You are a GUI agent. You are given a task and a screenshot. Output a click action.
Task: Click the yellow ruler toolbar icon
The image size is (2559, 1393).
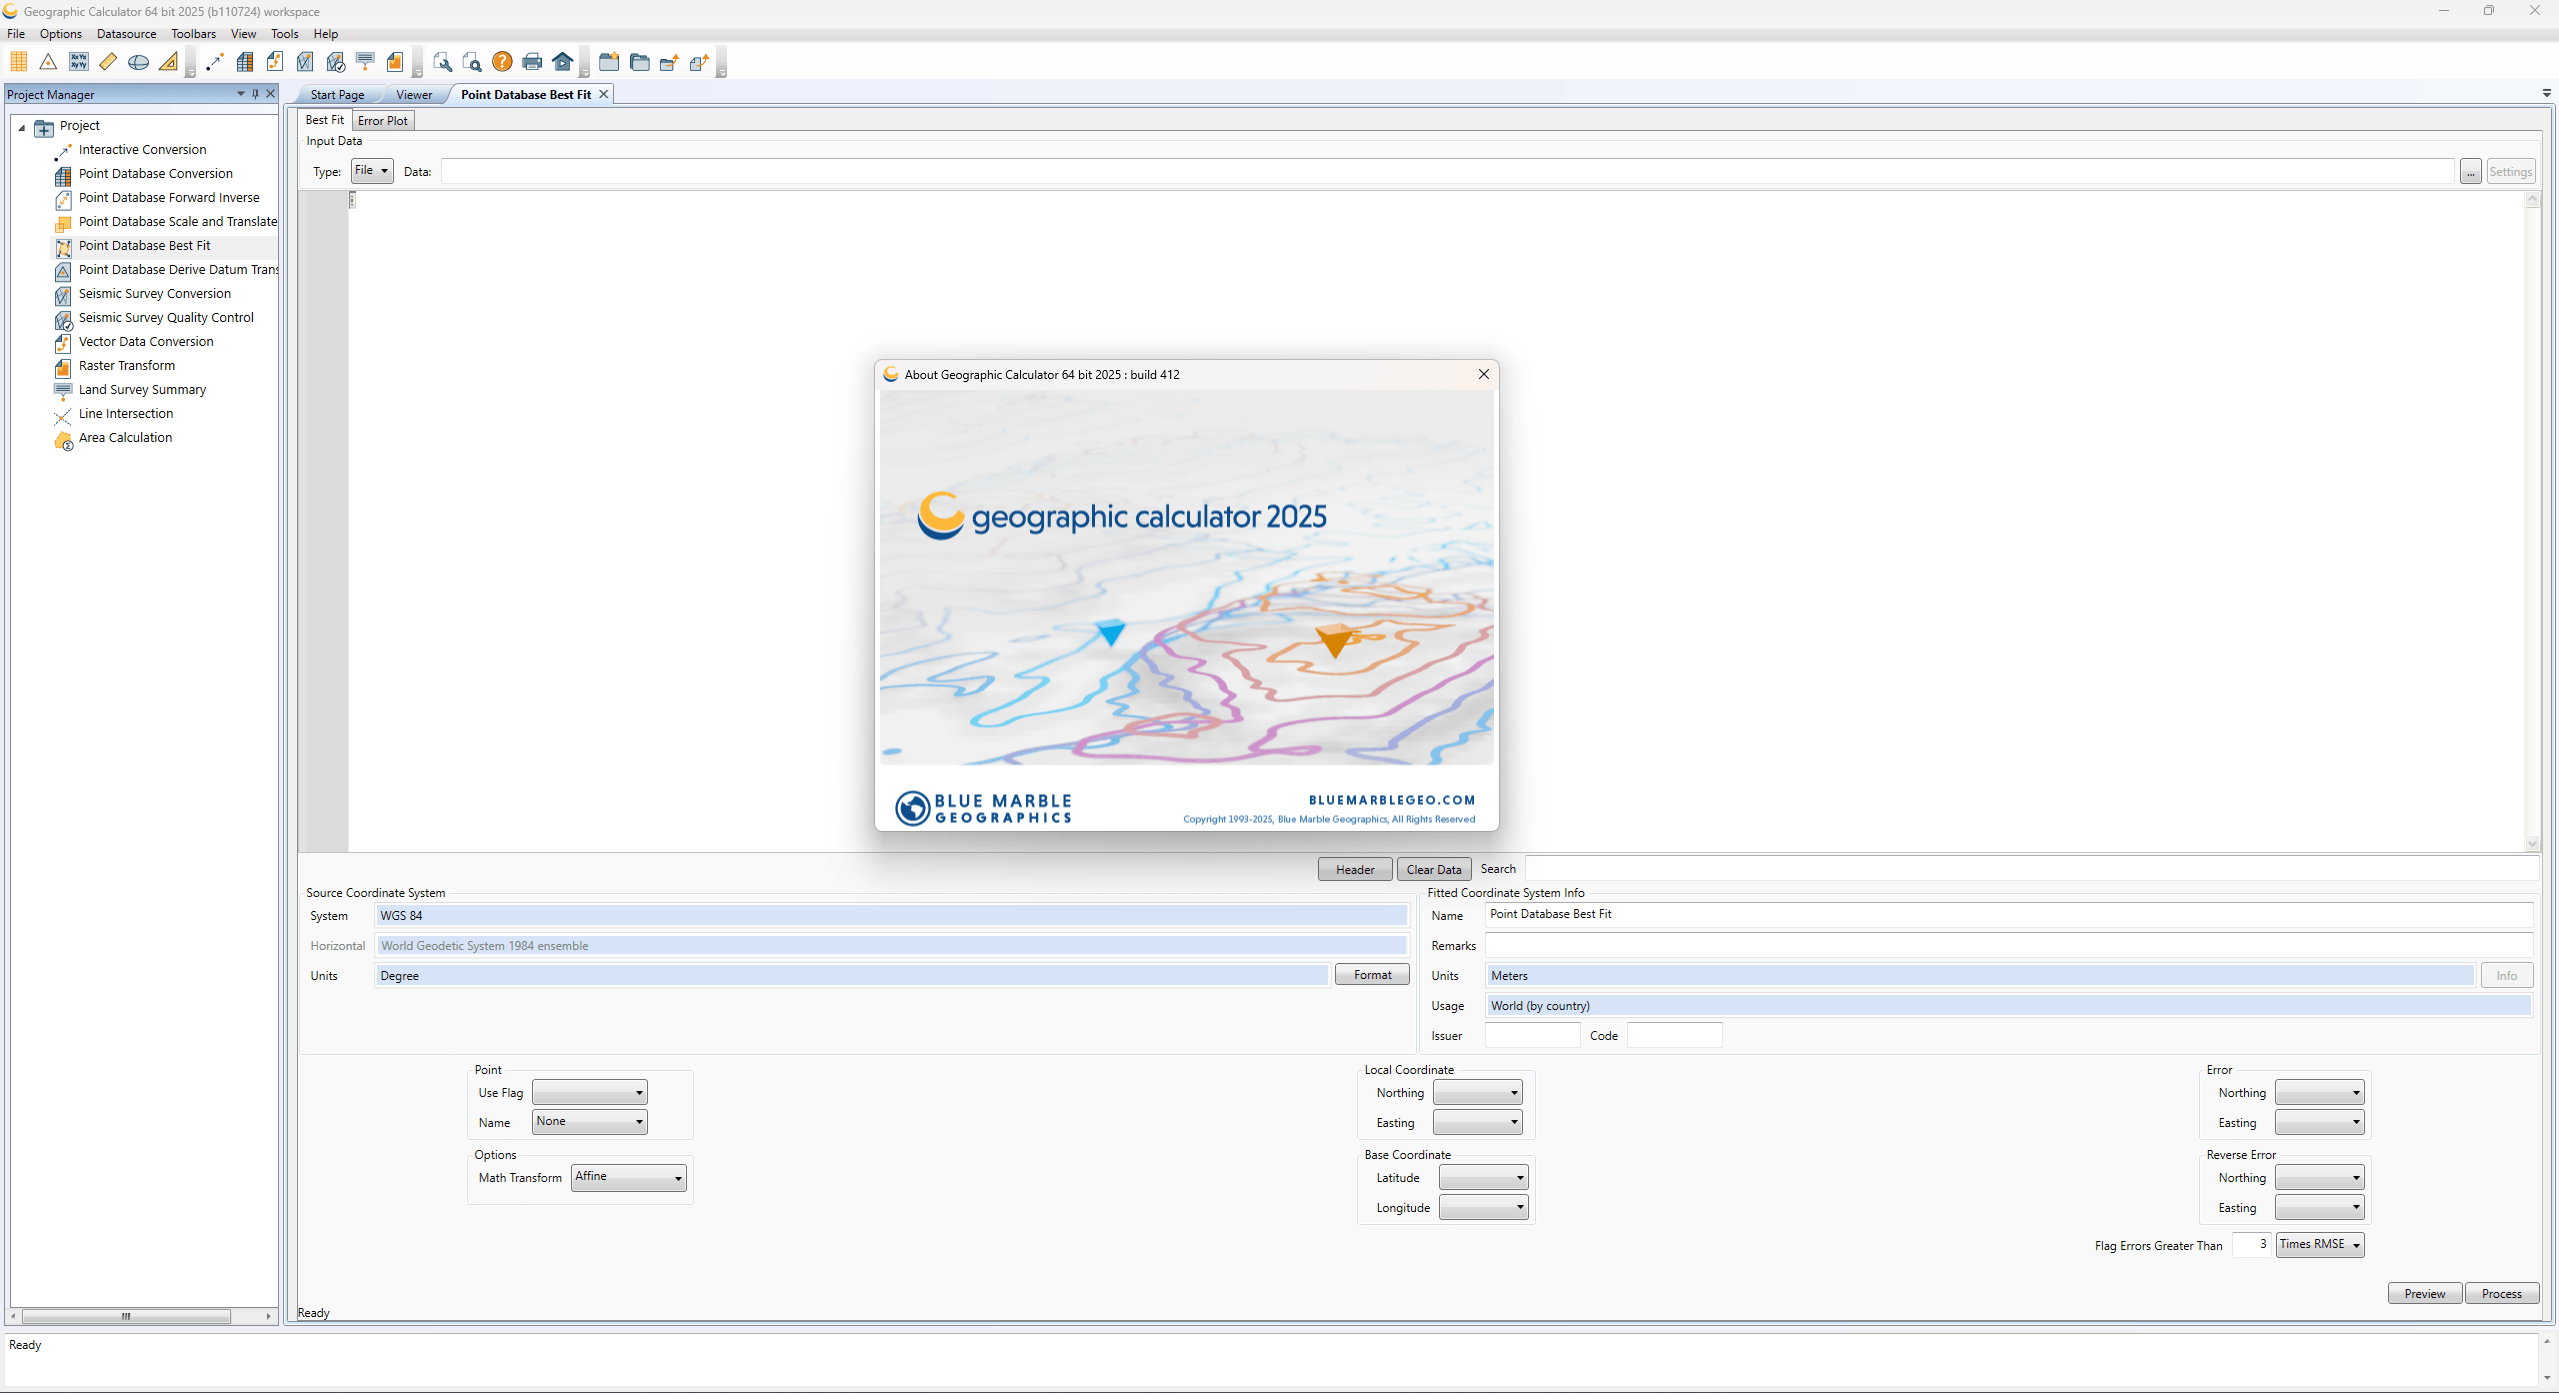click(108, 62)
